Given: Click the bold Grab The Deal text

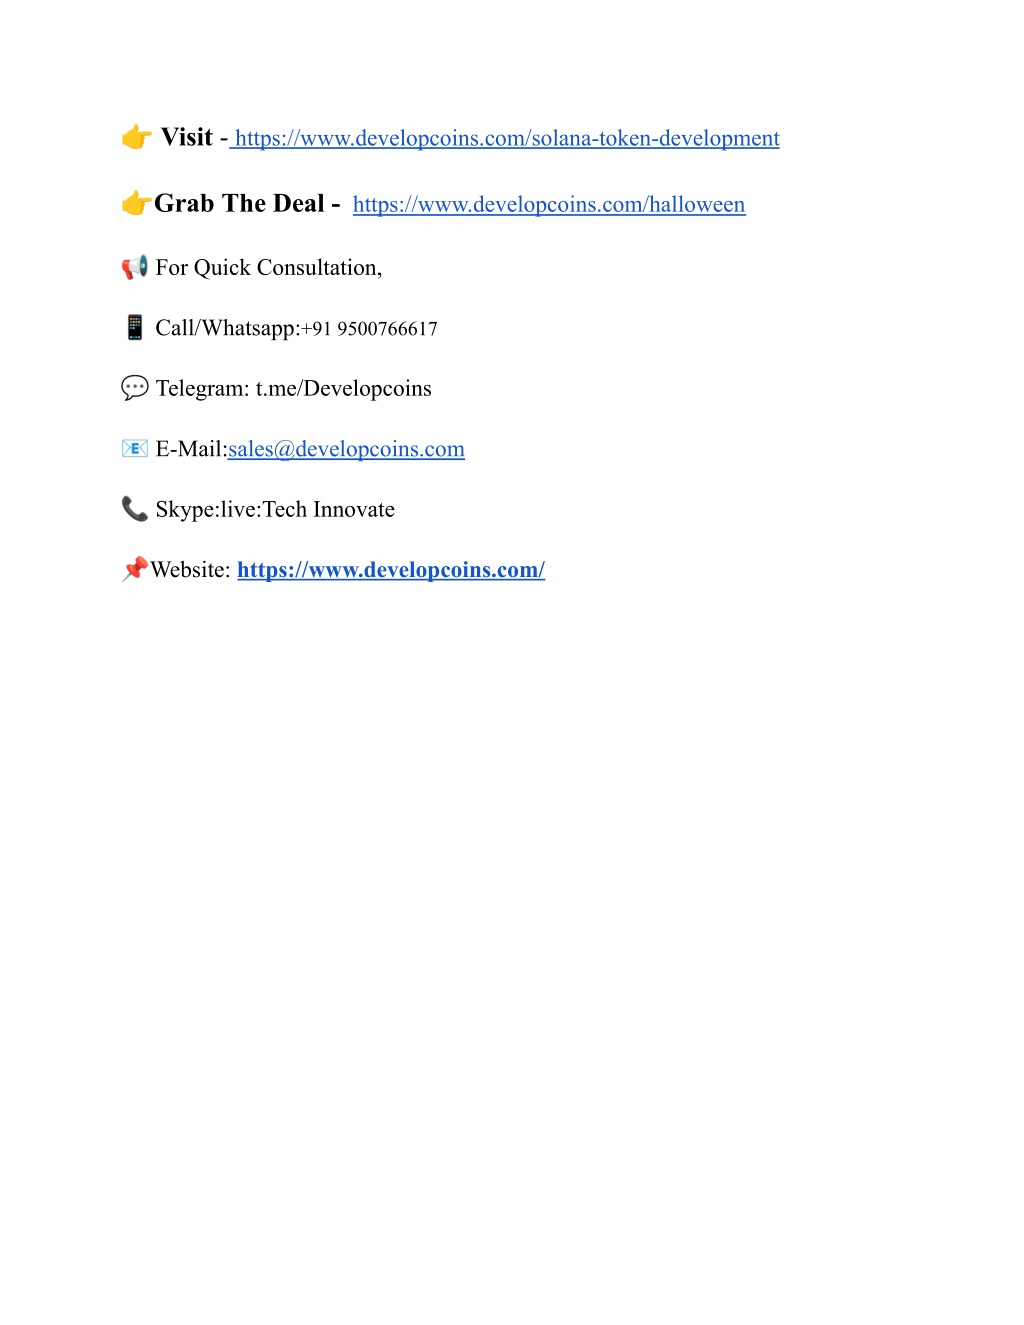Looking at the screenshot, I should coord(239,203).
